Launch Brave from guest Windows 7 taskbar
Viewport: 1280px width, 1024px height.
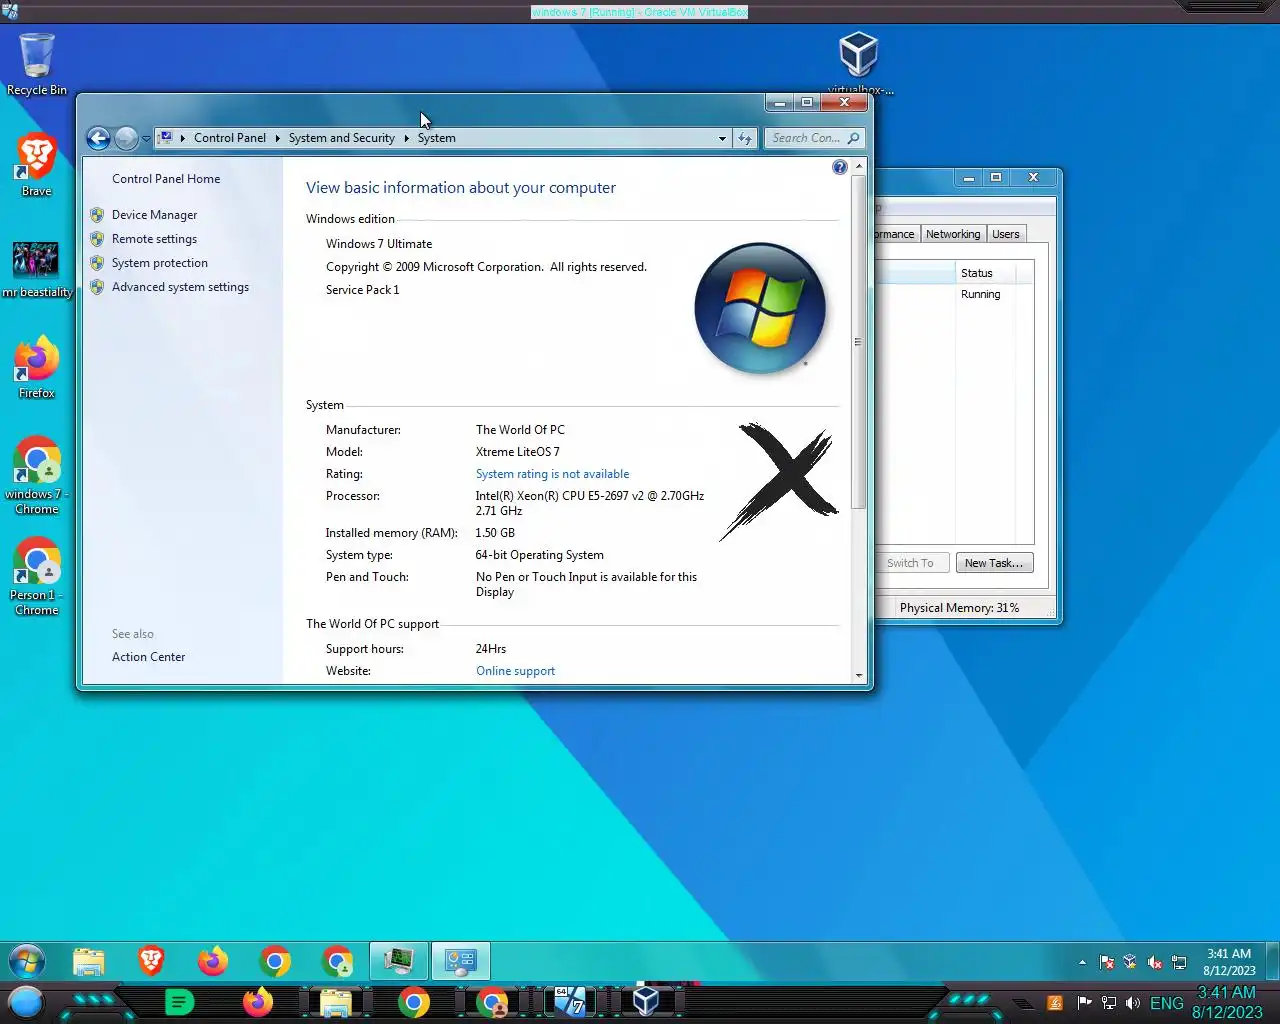(x=151, y=962)
